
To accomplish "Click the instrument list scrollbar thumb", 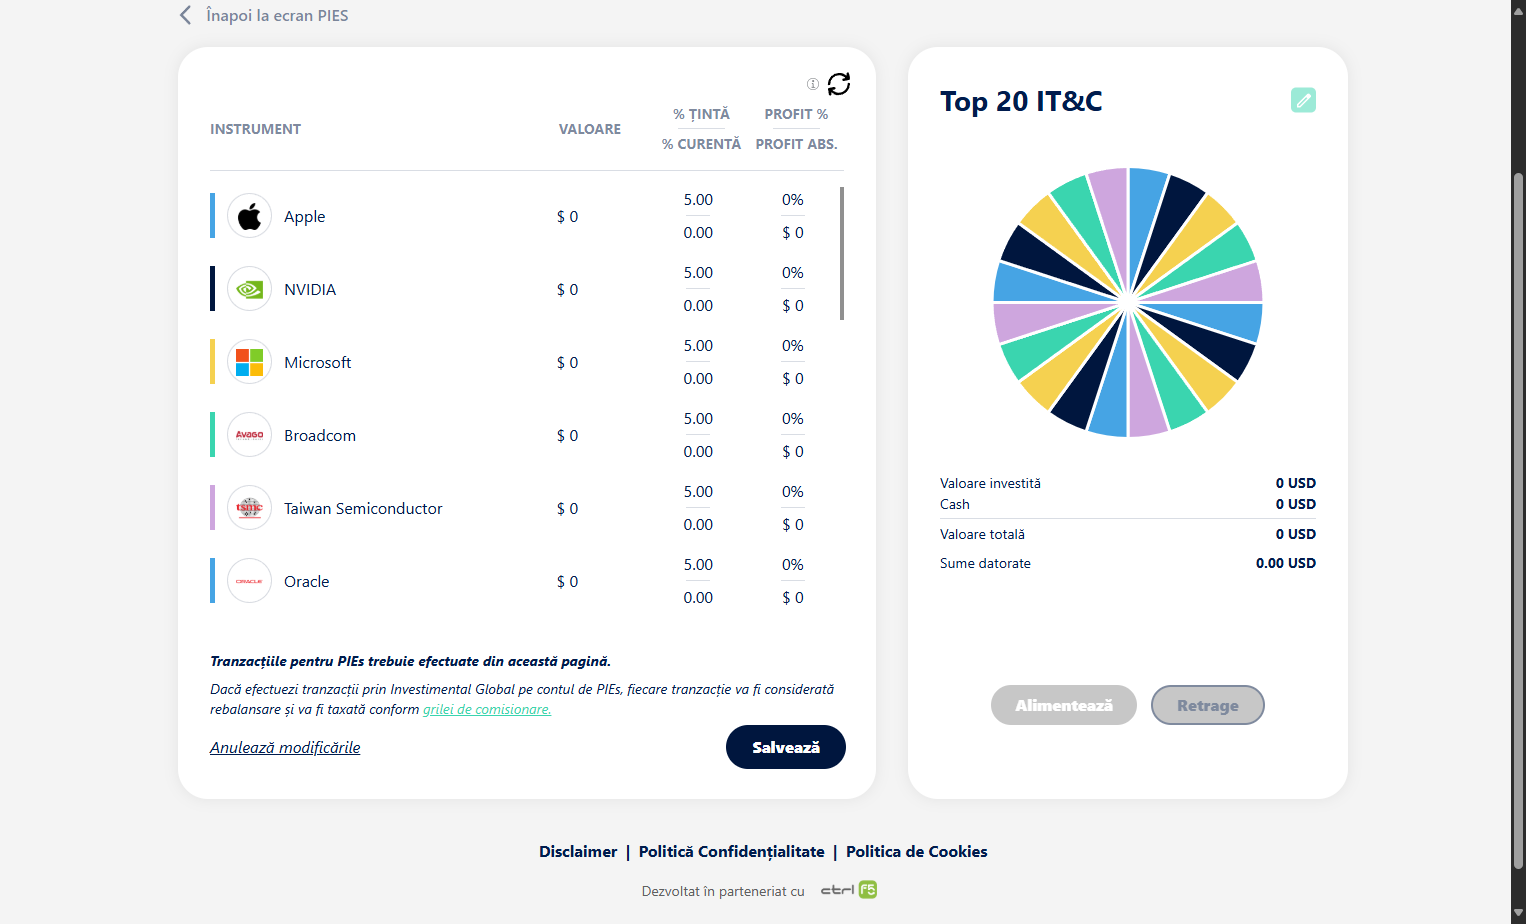I will [x=842, y=253].
